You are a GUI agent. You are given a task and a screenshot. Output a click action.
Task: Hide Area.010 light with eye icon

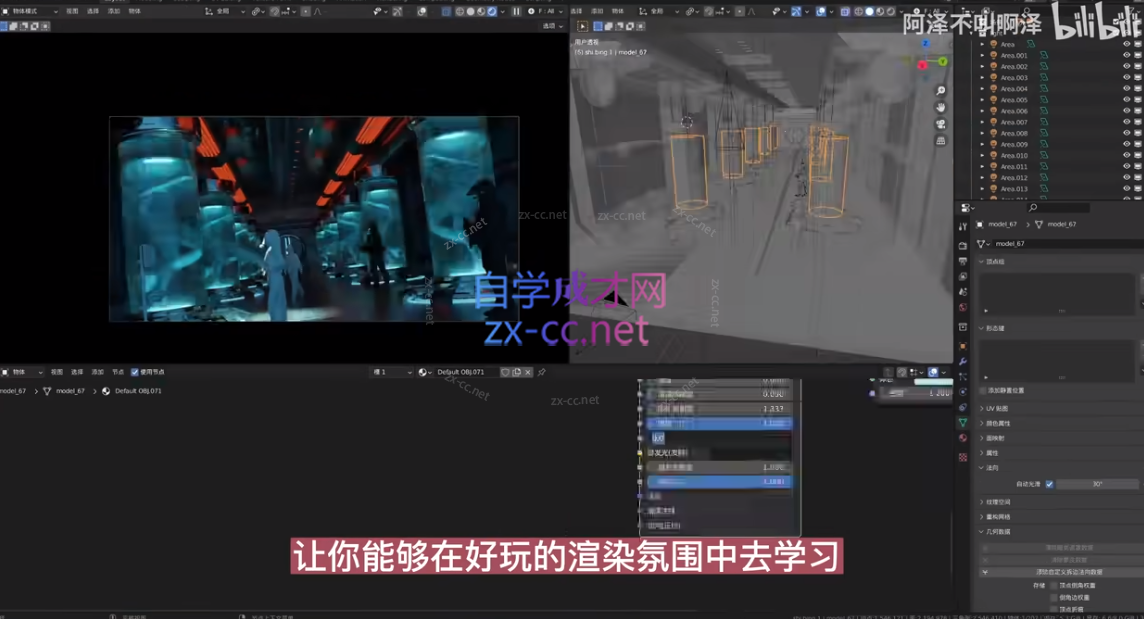1126,155
